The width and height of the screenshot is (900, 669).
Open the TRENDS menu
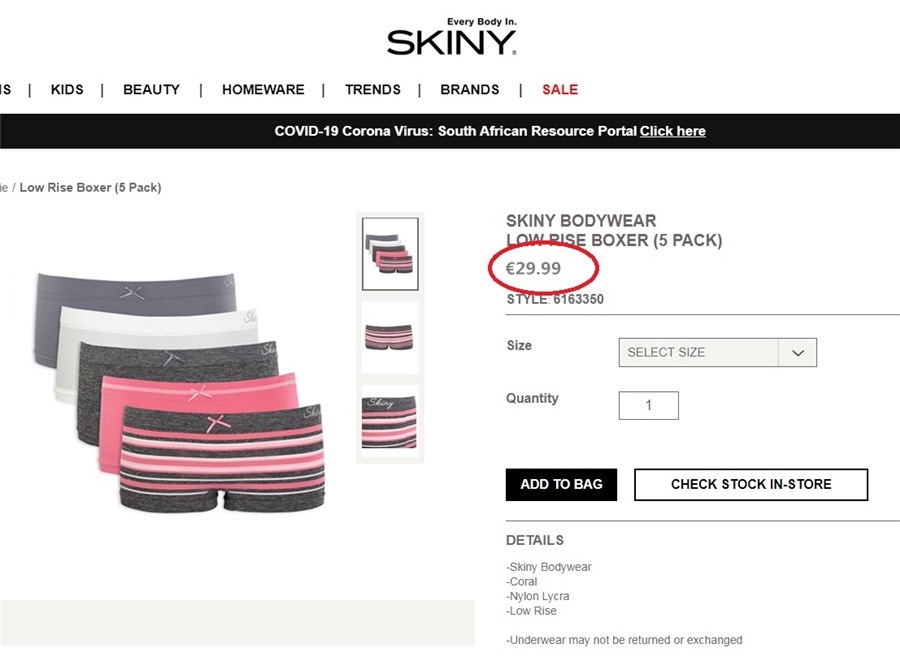coord(373,90)
